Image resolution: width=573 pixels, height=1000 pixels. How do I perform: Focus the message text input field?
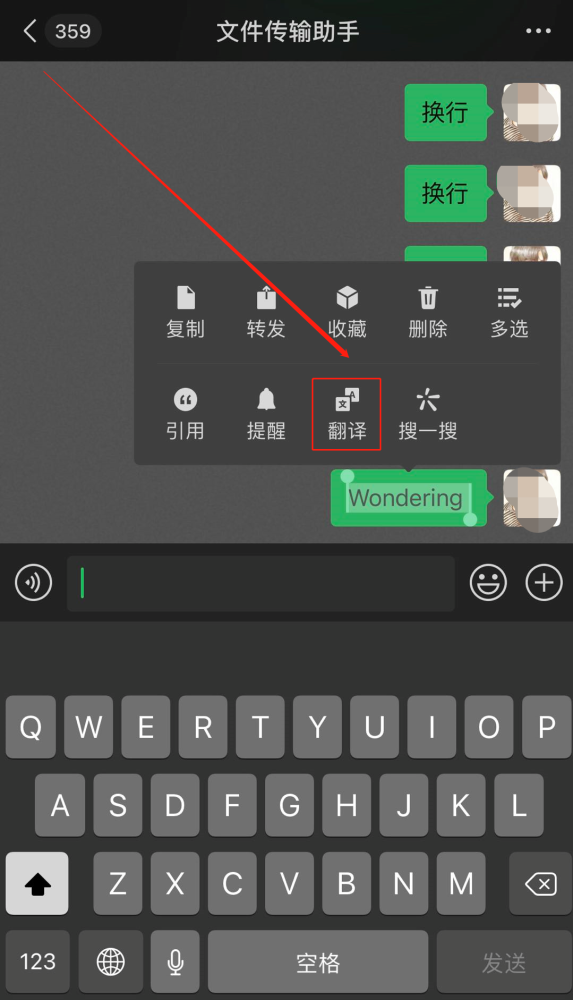(x=261, y=583)
